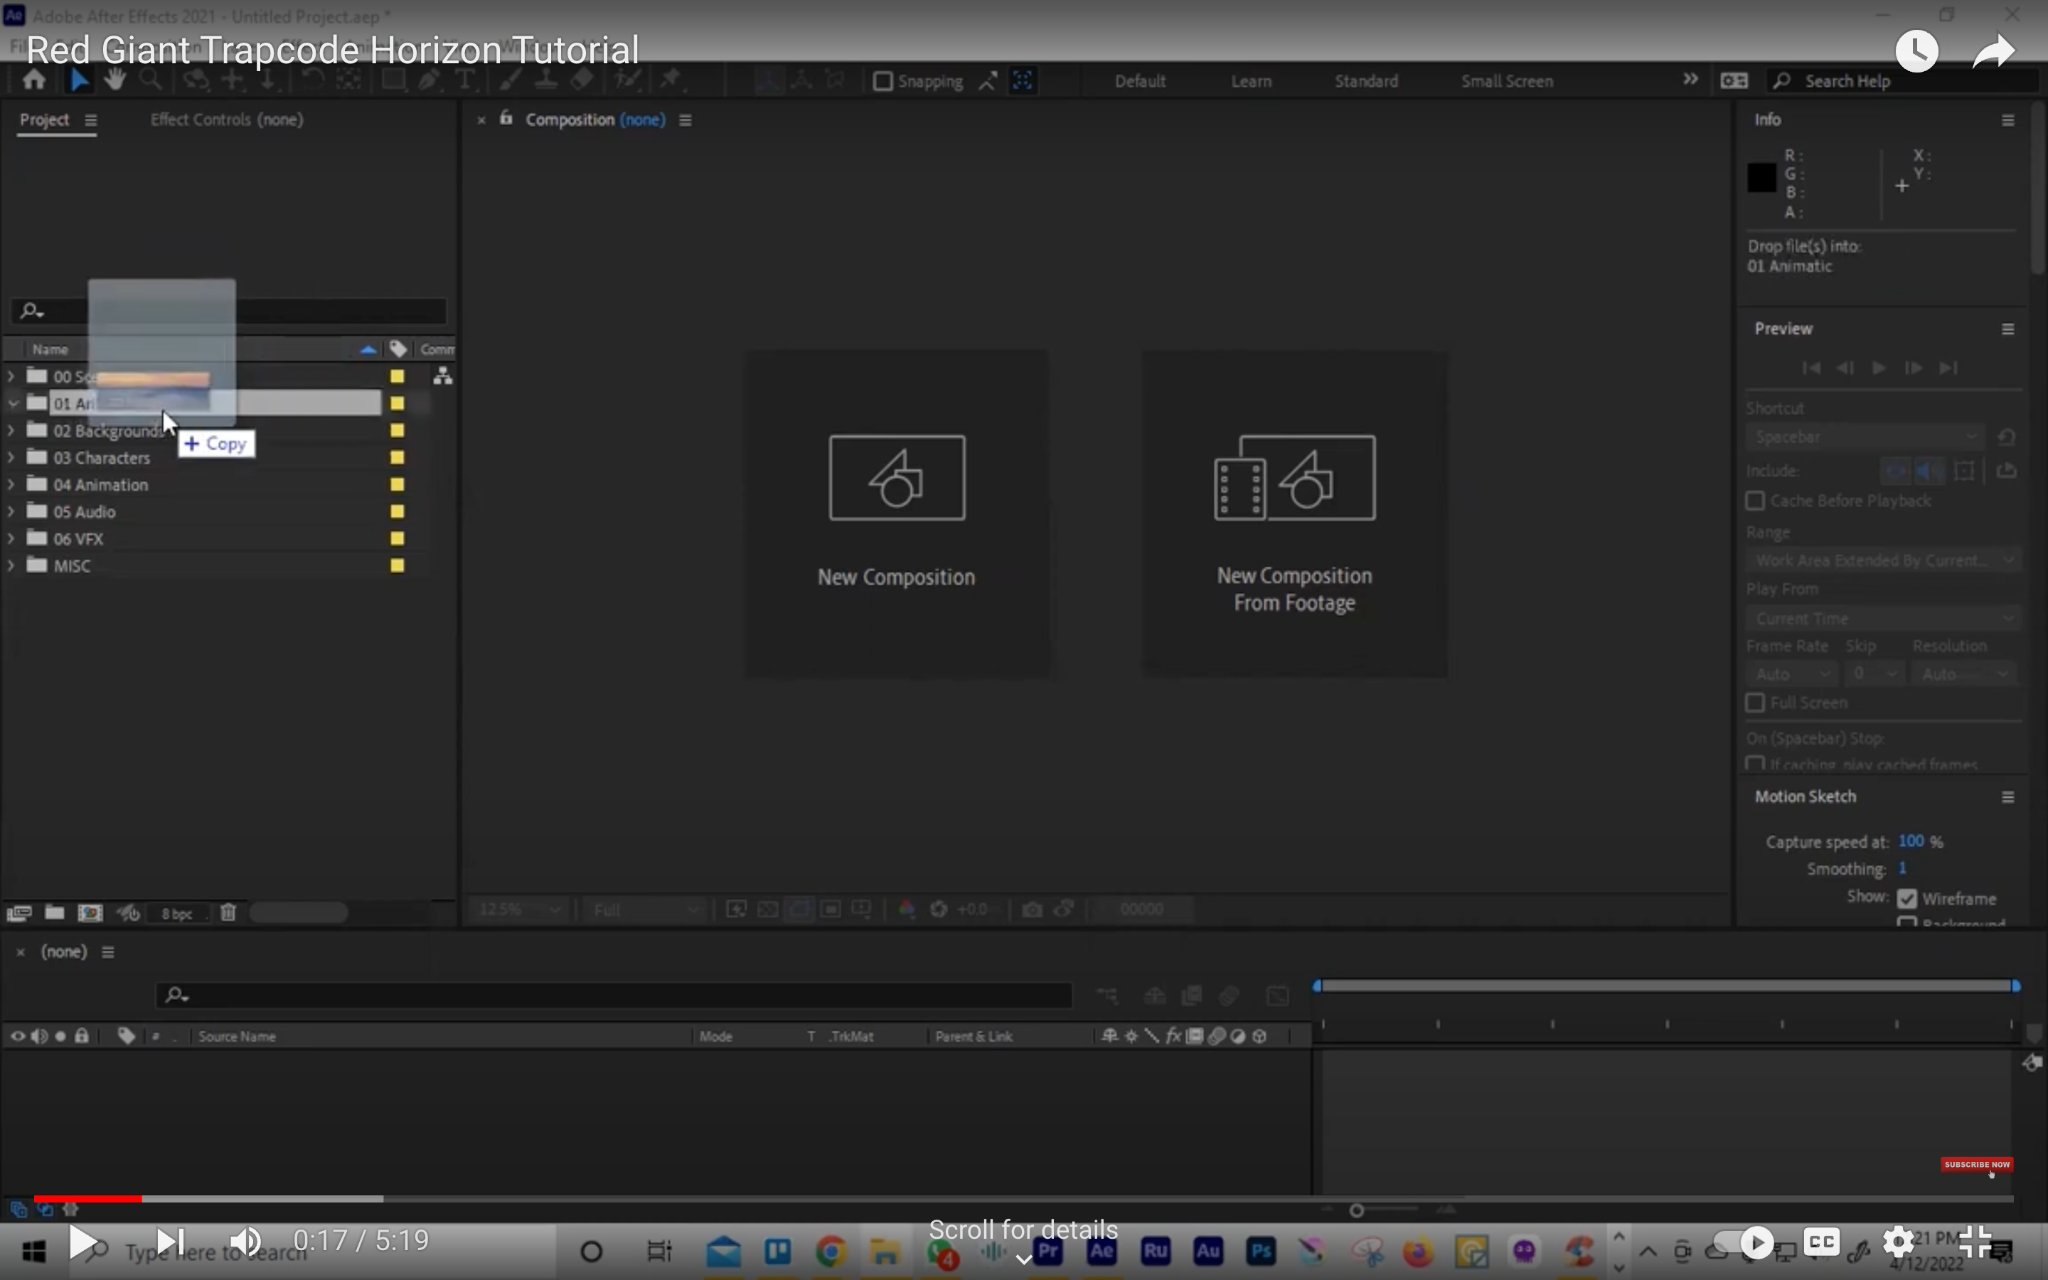Enable the Snapping checkbox

pyautogui.click(x=883, y=81)
